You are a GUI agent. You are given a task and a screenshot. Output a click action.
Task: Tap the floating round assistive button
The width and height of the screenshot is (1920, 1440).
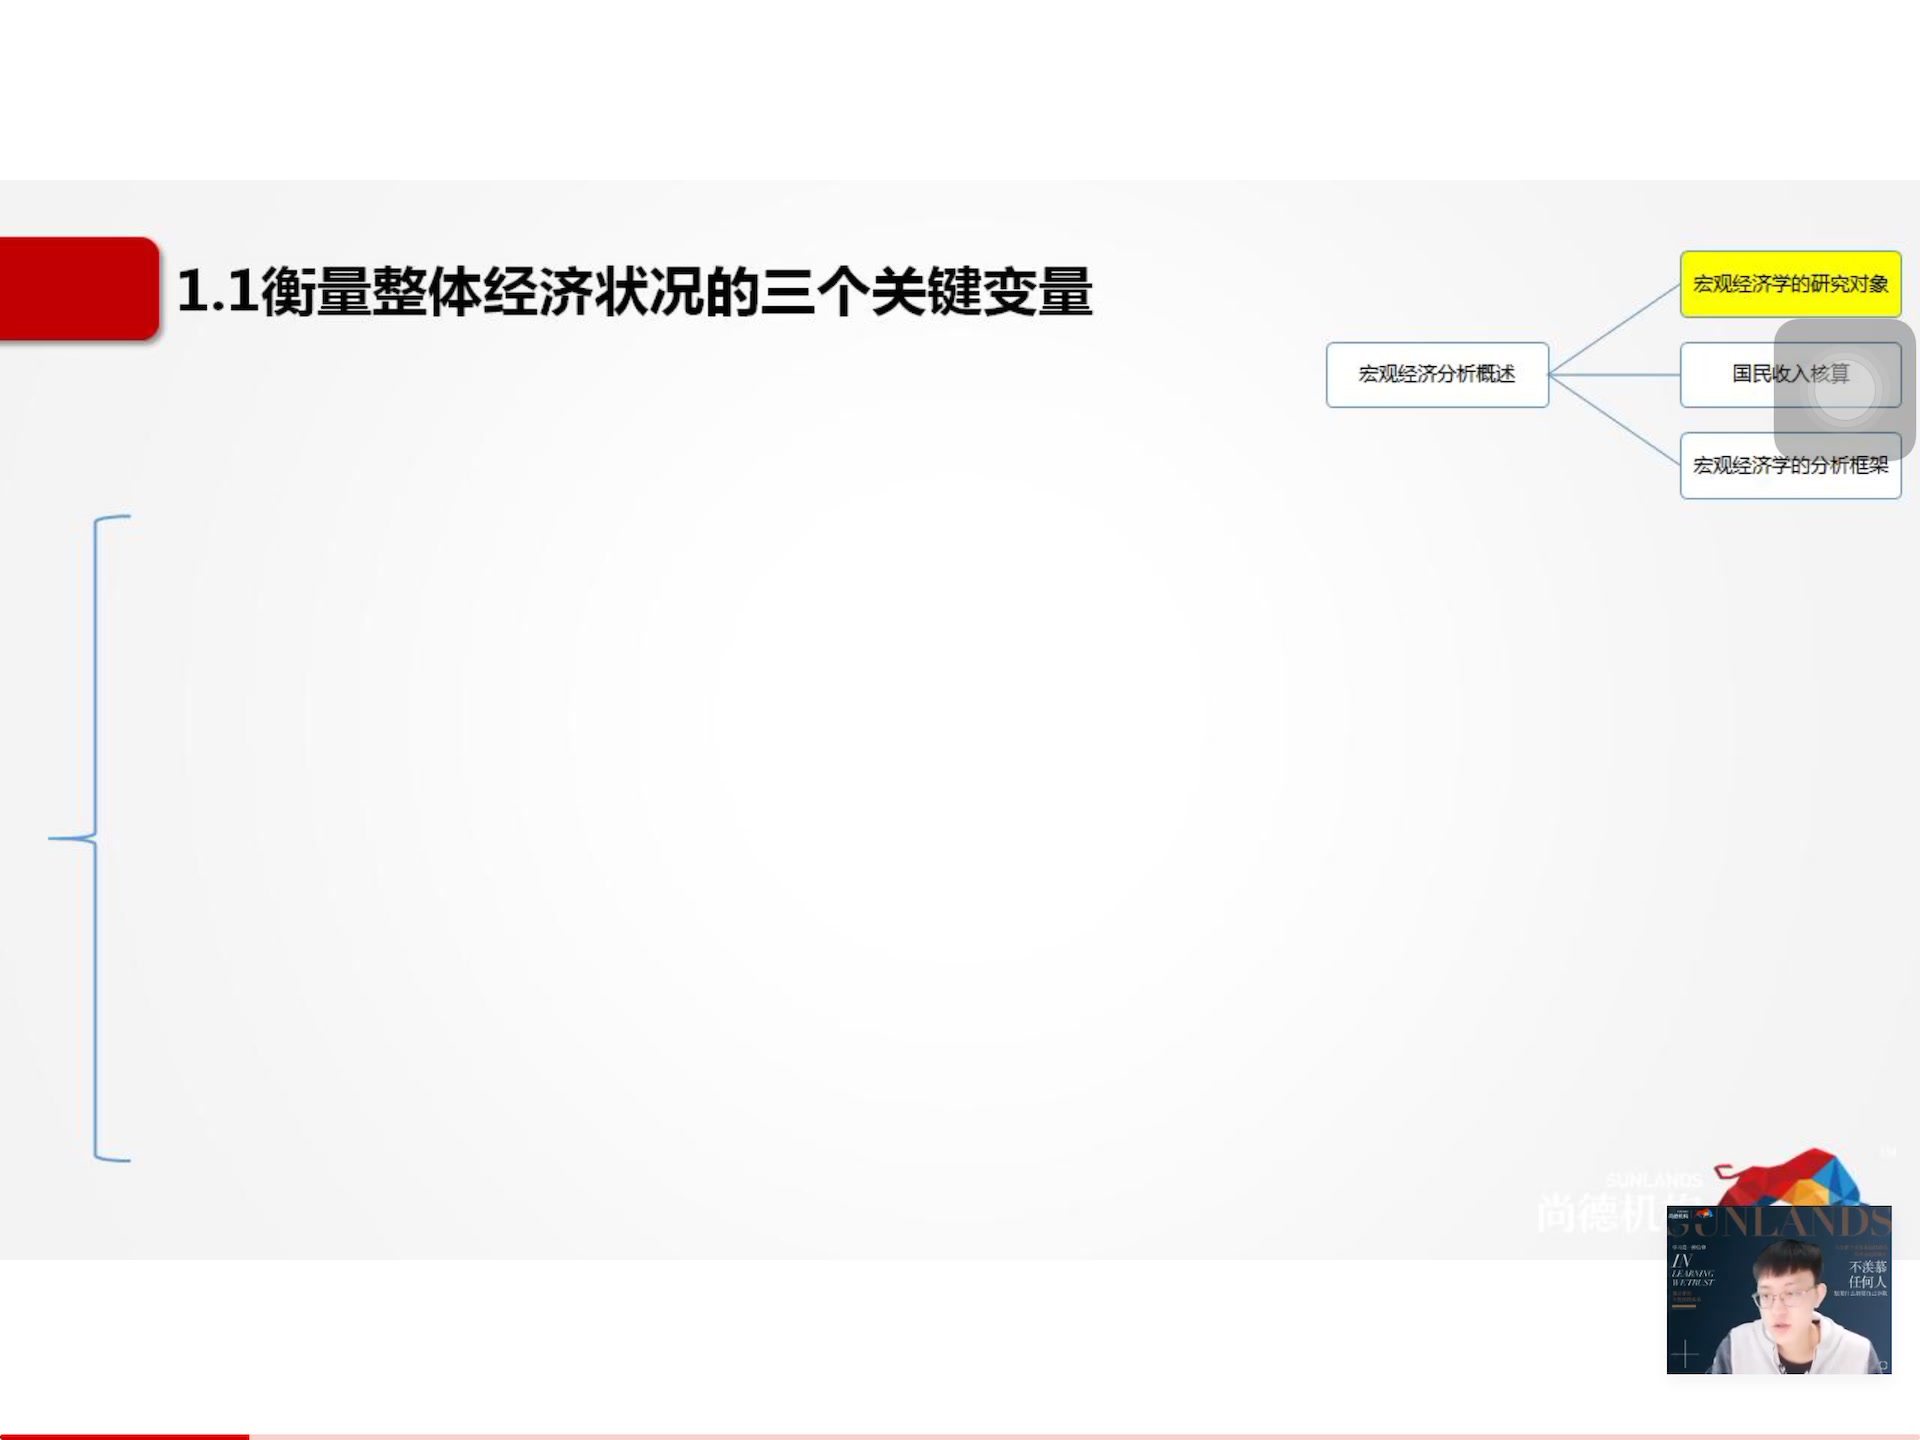click(x=1844, y=391)
